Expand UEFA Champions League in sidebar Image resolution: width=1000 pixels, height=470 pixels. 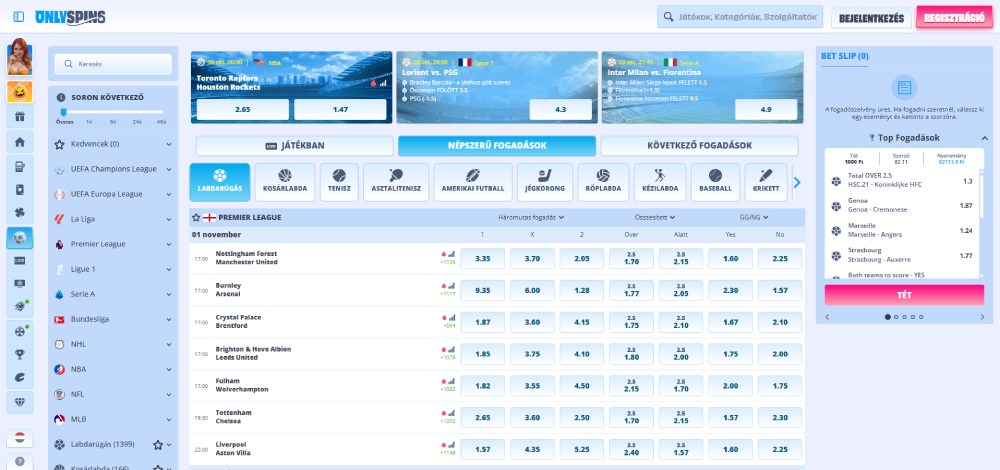tap(168, 169)
